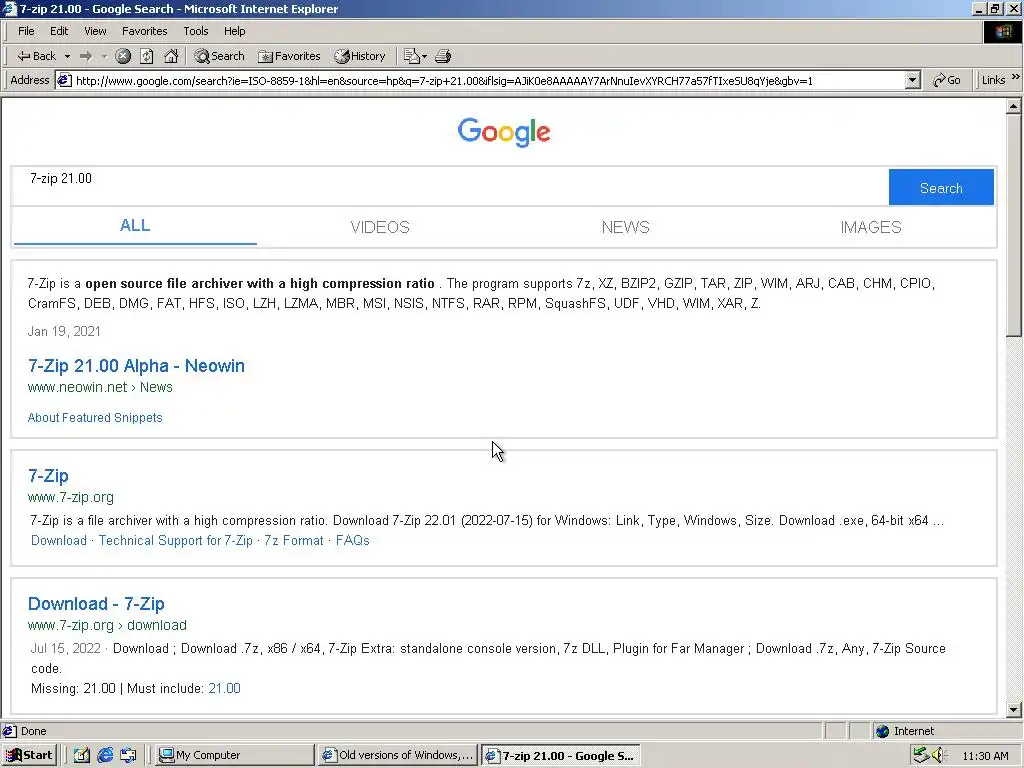This screenshot has width=1024, height=768.
Task: Open the Windows Start button
Action: 29,755
